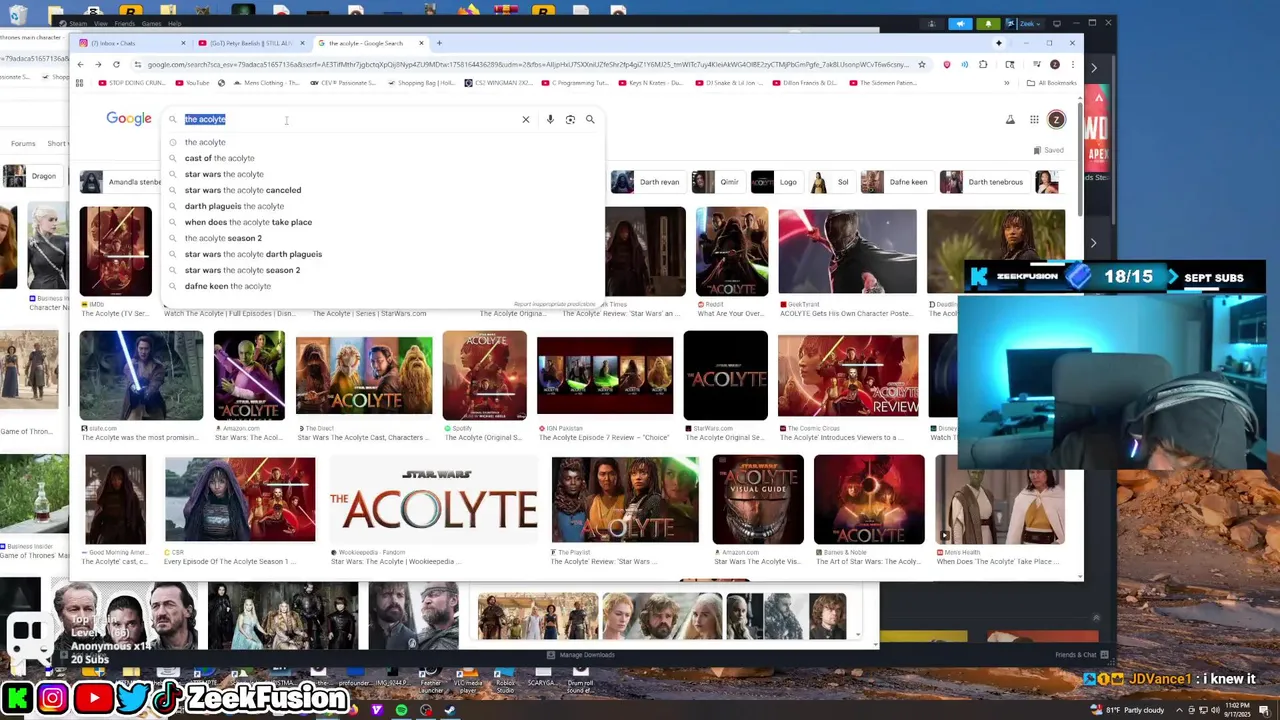Open the Saved collections button
The width and height of the screenshot is (1280, 720).
1048,150
